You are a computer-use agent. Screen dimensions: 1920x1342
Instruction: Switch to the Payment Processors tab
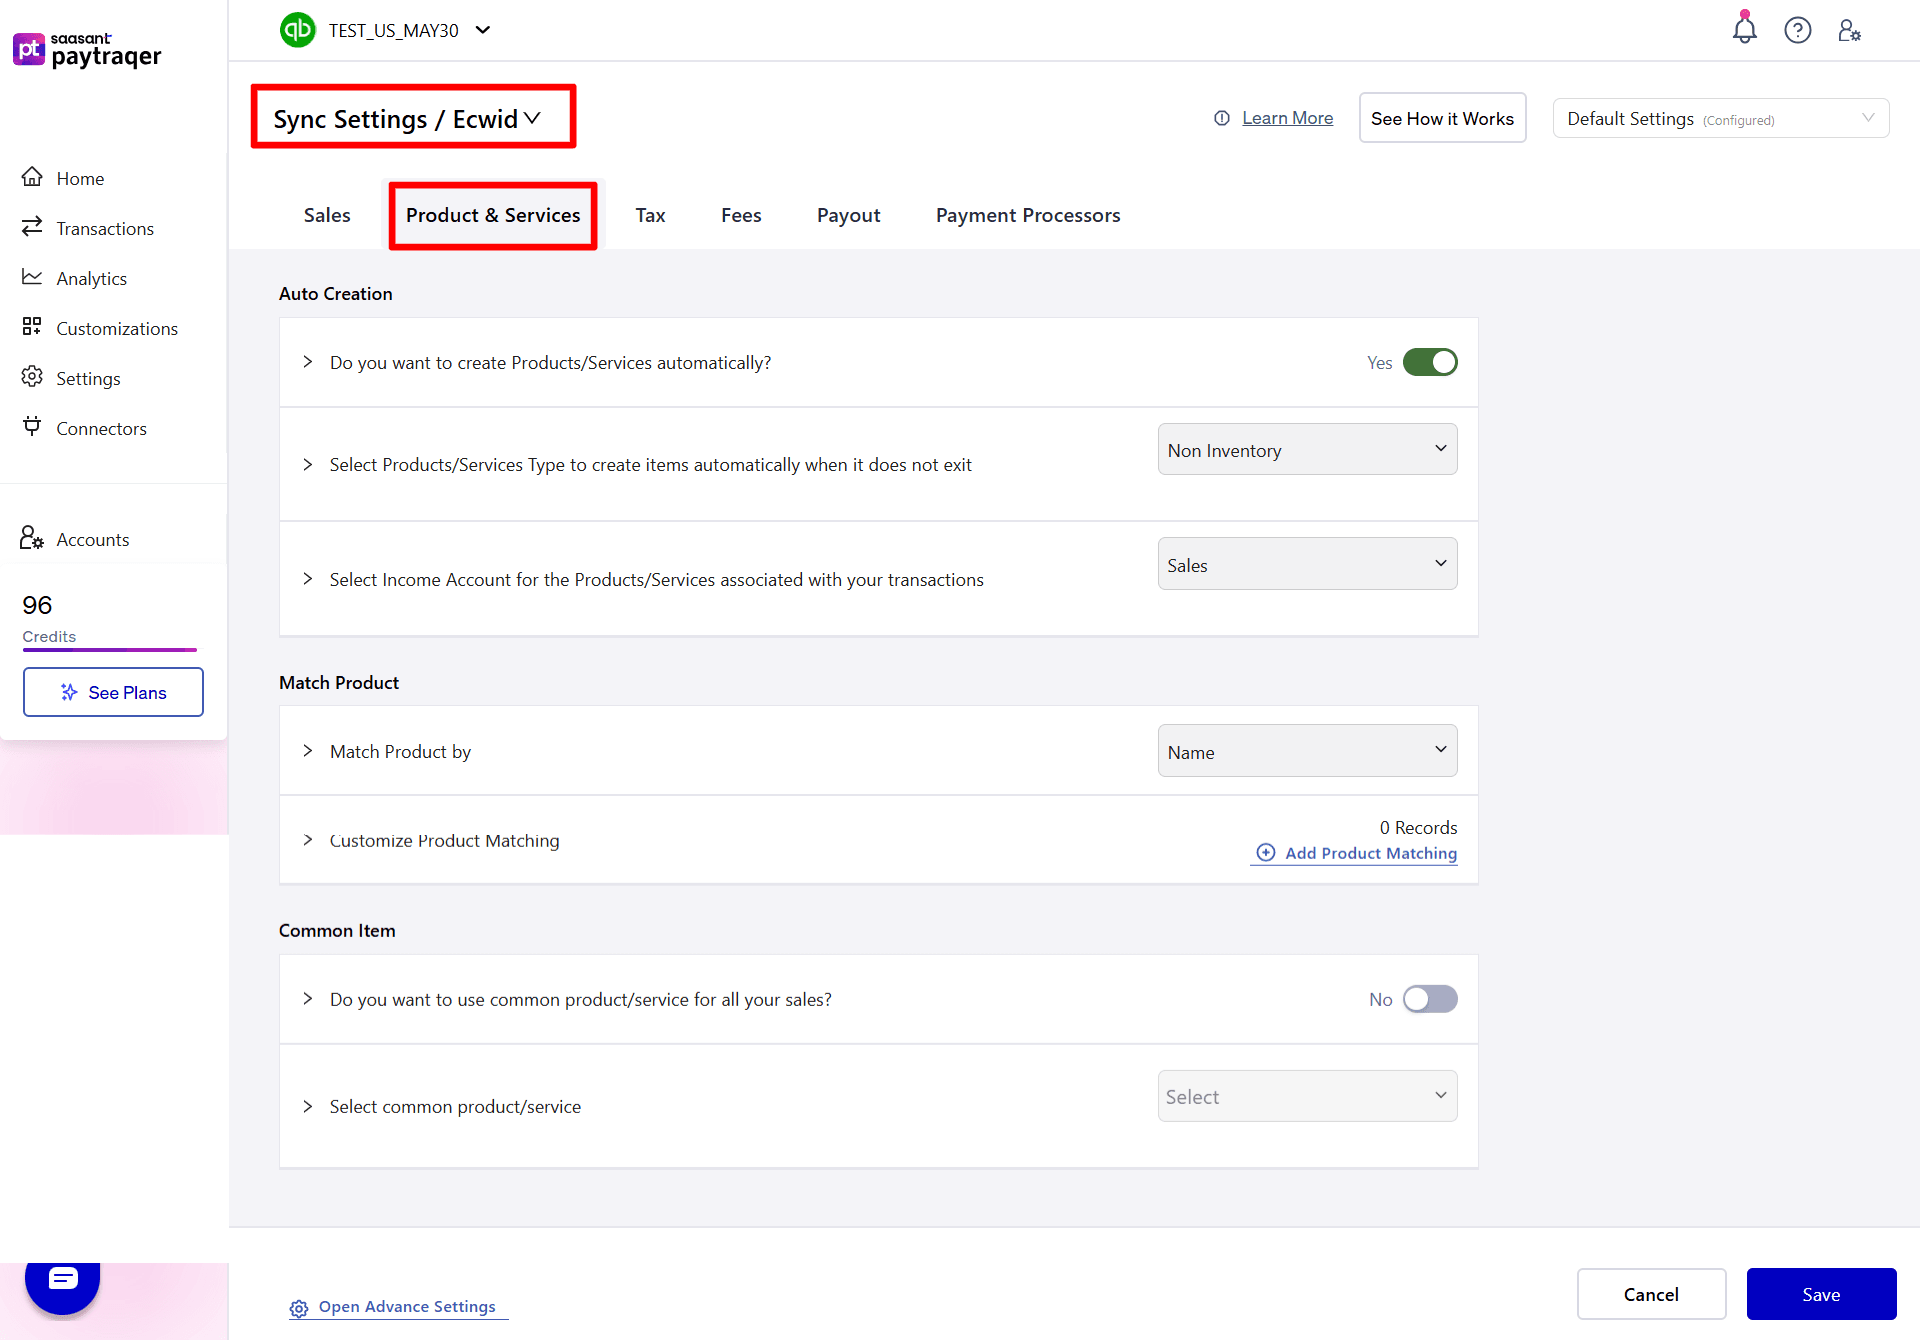(1027, 215)
